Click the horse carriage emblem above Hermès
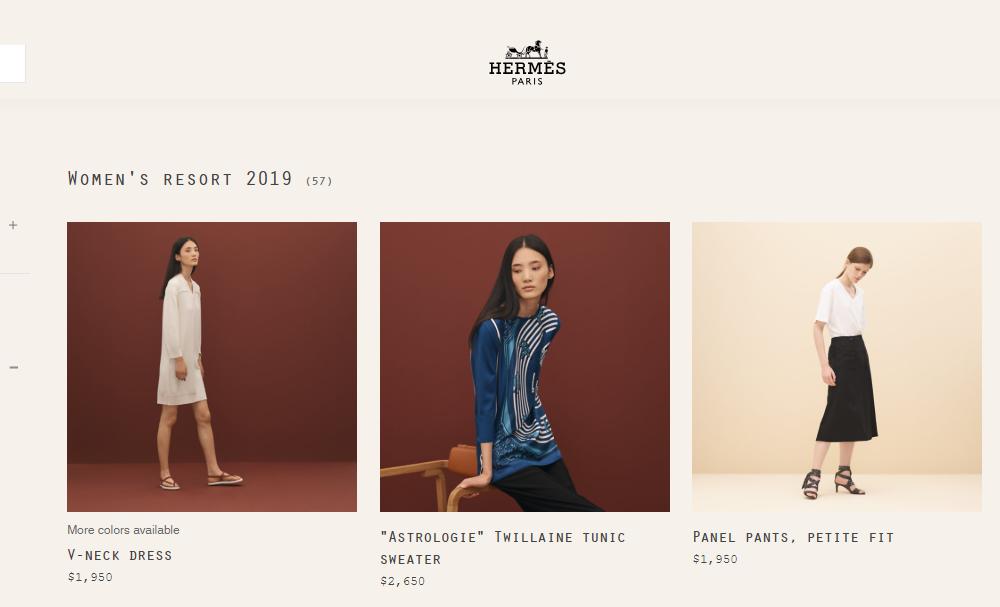The image size is (1000, 607). click(527, 50)
